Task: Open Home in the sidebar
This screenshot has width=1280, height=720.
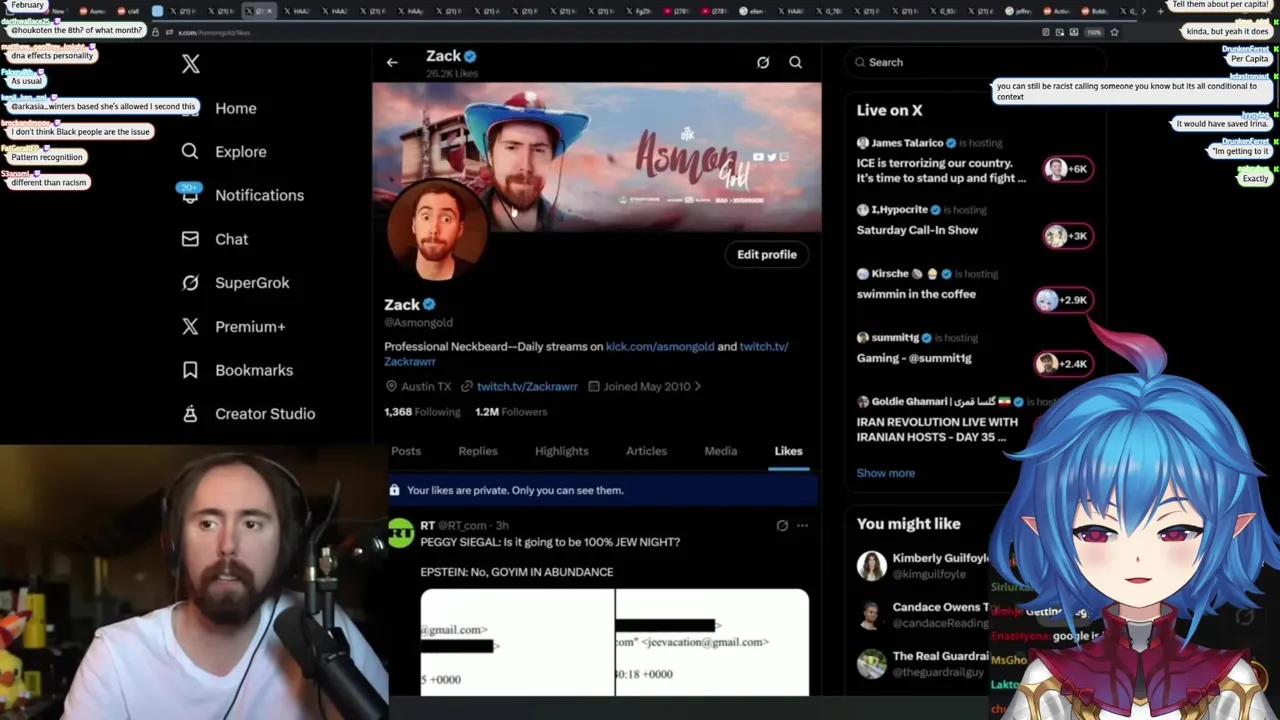Action: pyautogui.click(x=236, y=108)
